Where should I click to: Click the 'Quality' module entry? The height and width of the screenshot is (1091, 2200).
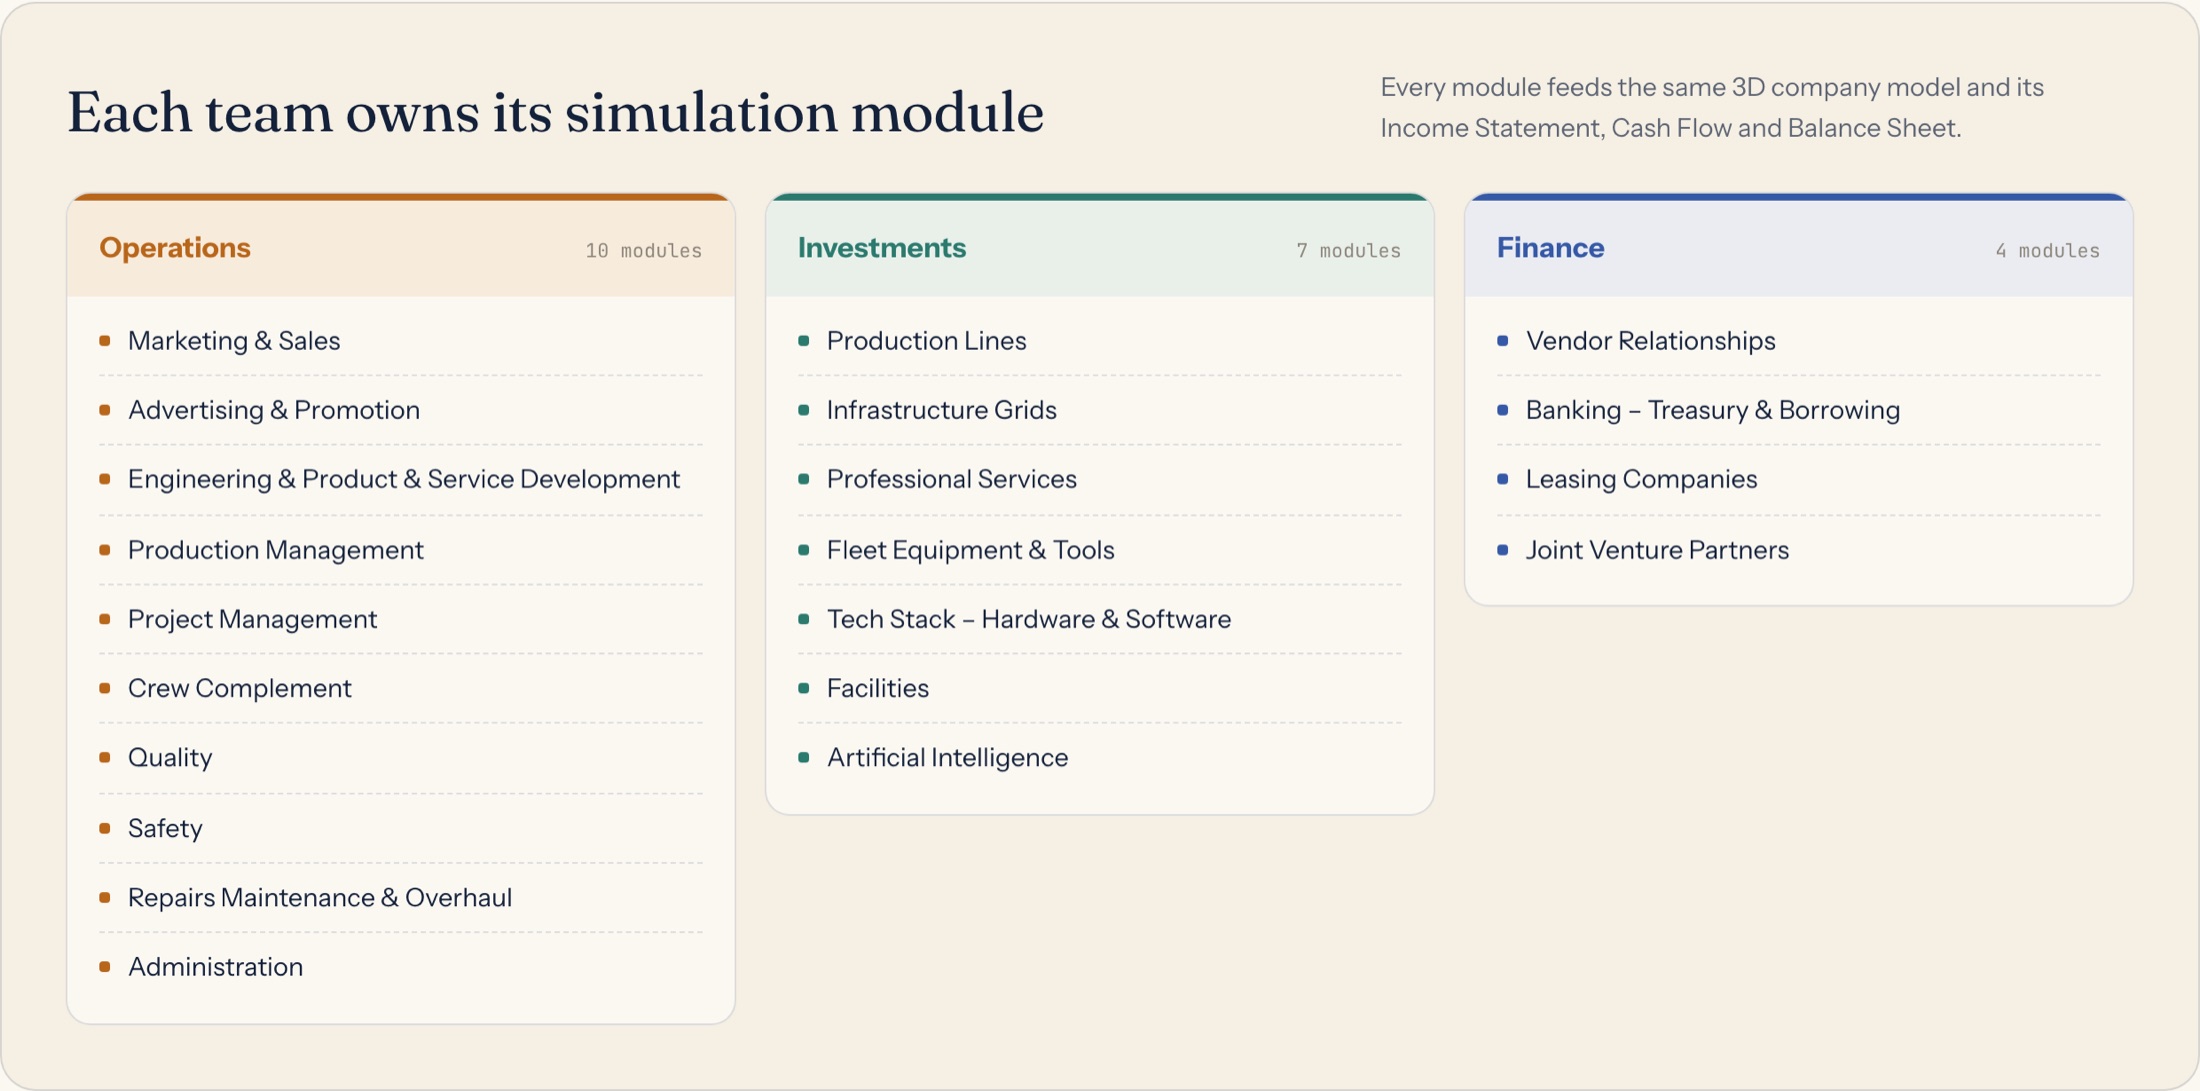pyautogui.click(x=400, y=757)
